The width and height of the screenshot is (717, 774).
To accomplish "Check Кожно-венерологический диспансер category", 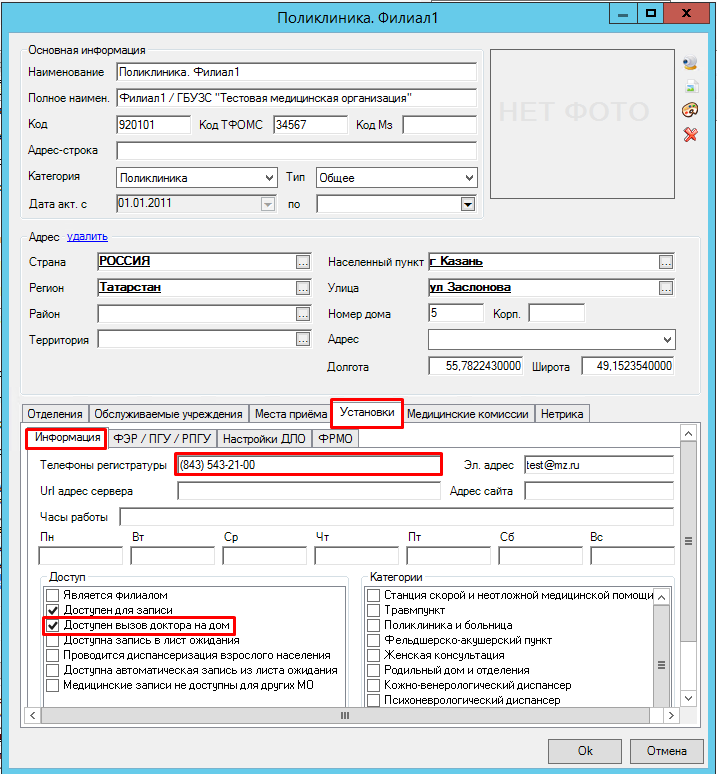I will click(x=374, y=685).
